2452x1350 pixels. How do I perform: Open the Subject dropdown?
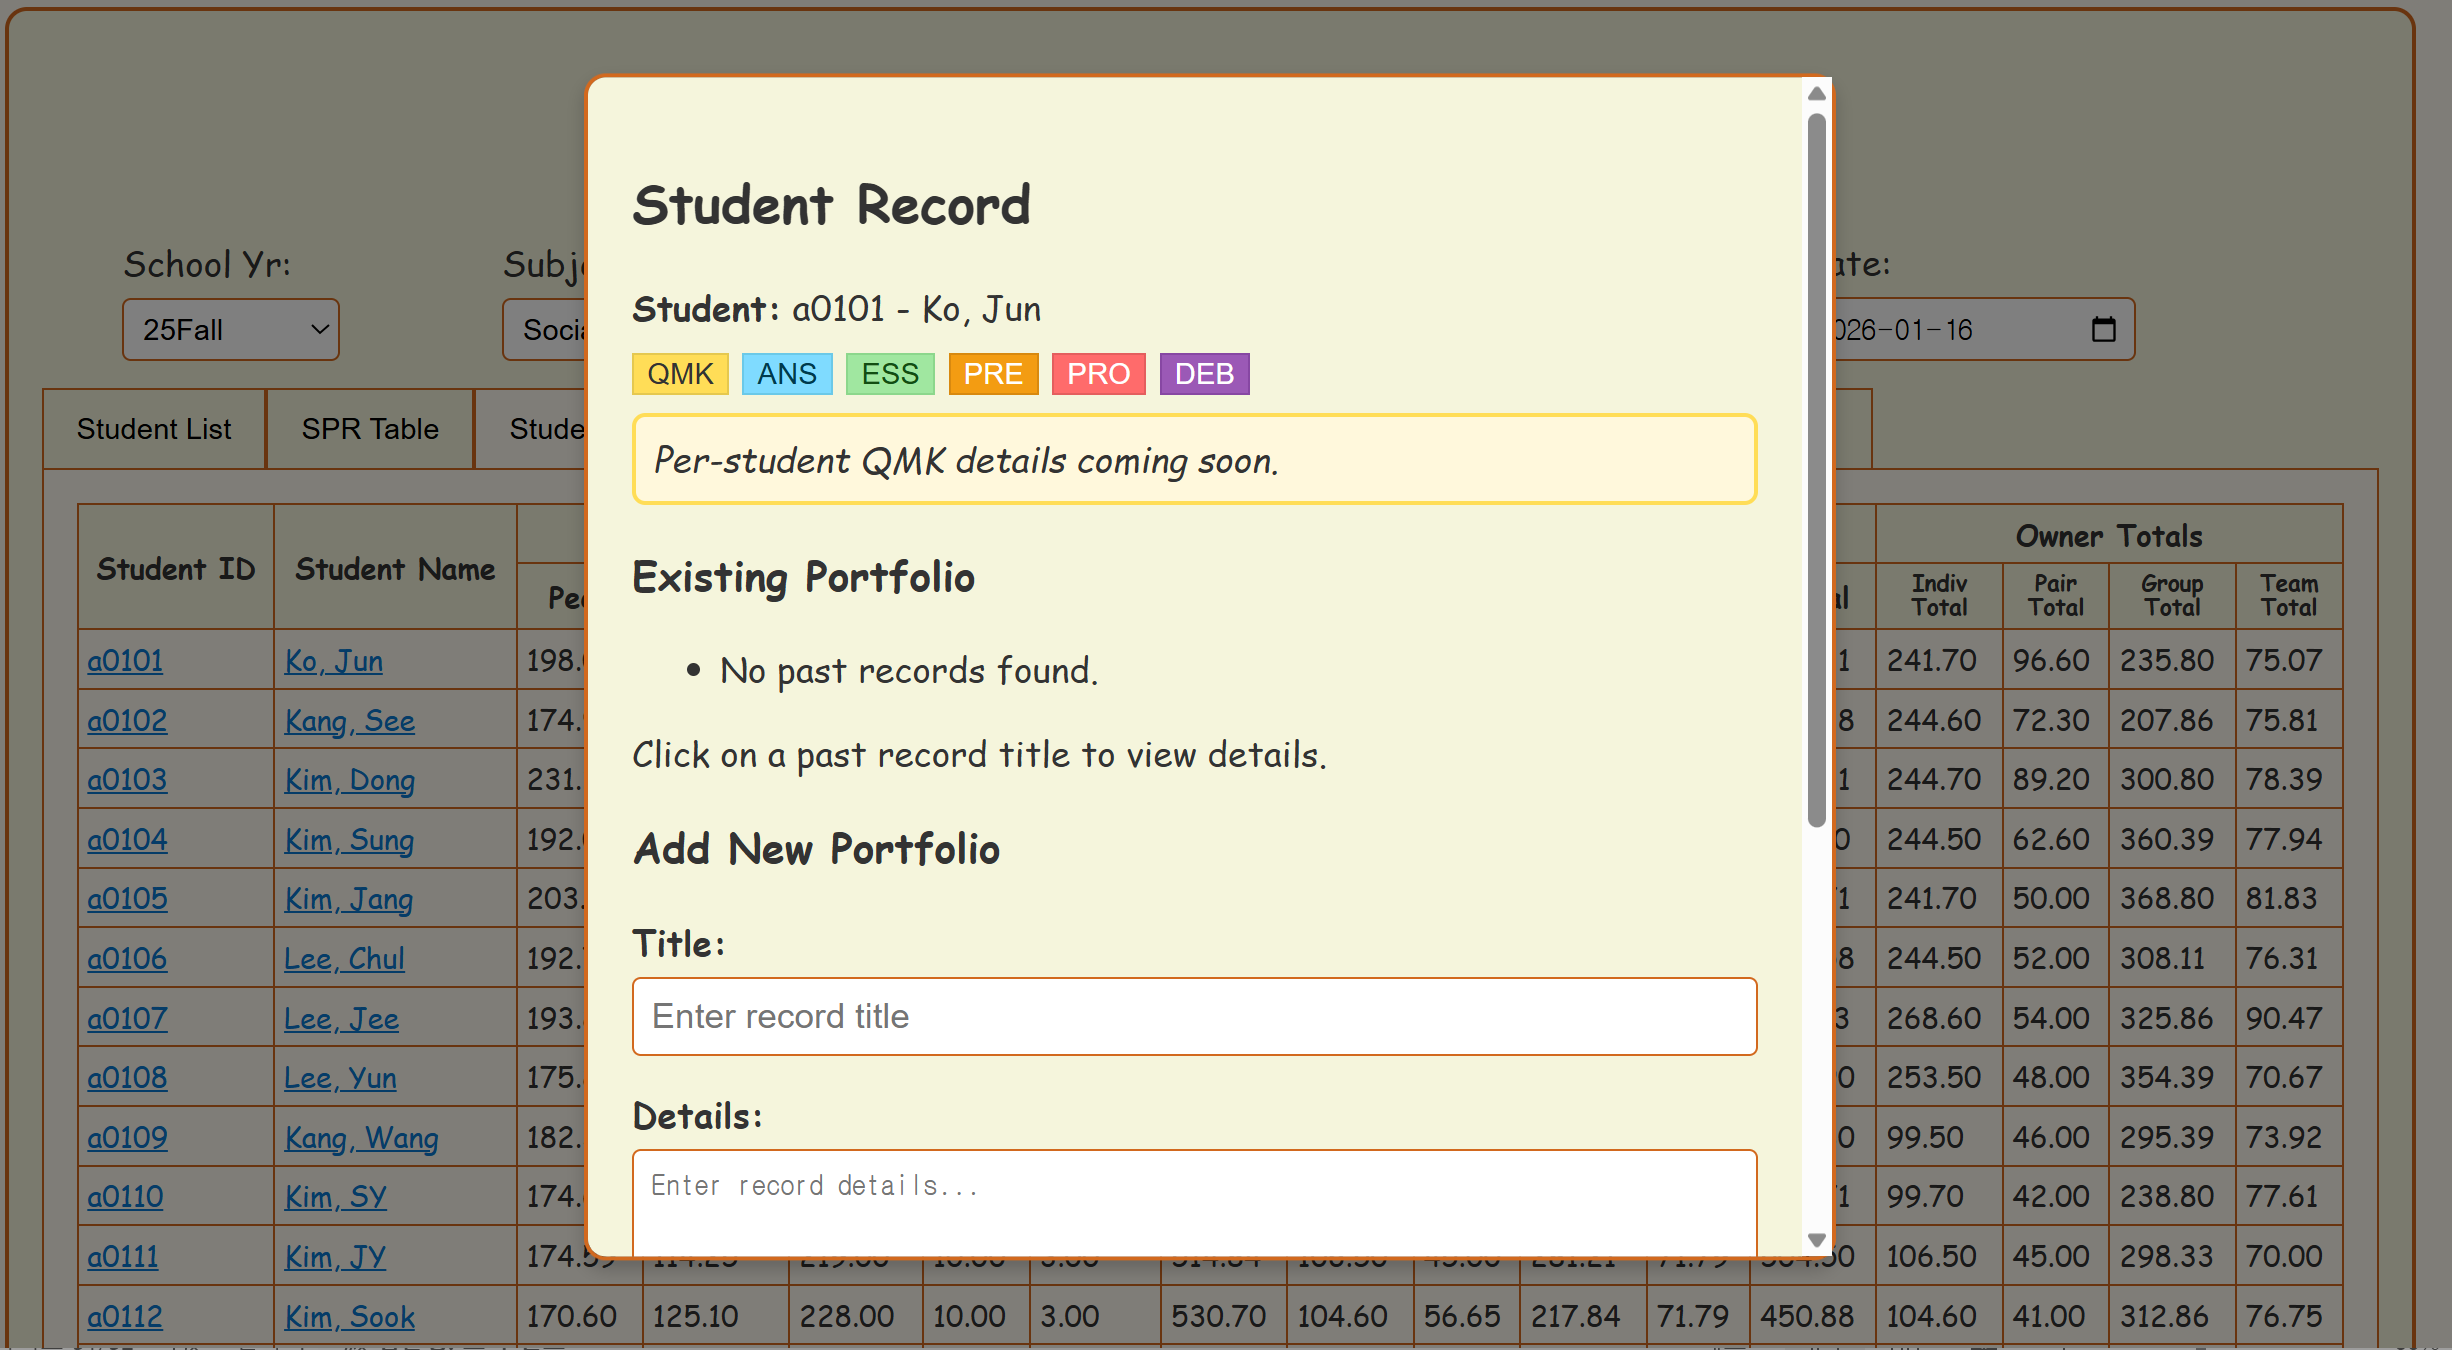pos(545,329)
